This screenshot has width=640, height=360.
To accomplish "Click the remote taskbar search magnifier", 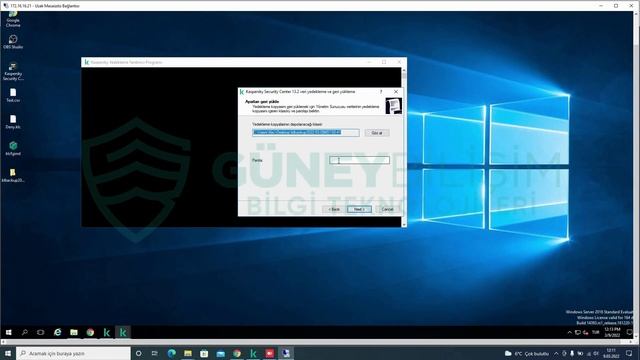I will (x=24, y=333).
